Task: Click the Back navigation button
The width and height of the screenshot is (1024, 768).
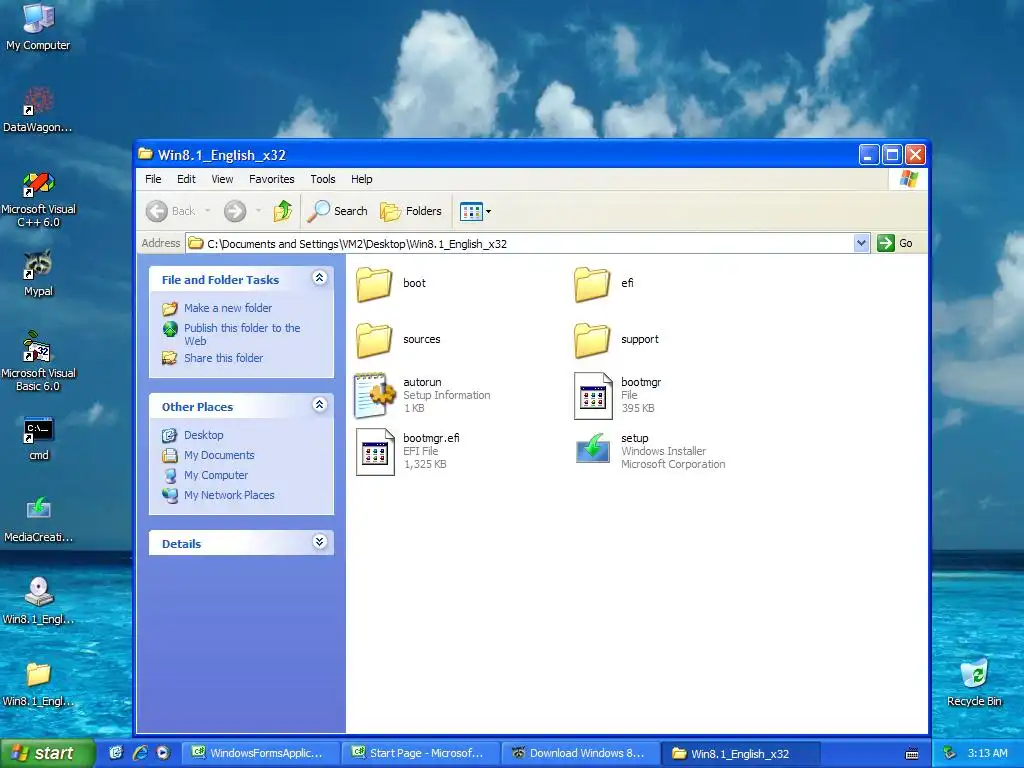Action: tap(171, 211)
